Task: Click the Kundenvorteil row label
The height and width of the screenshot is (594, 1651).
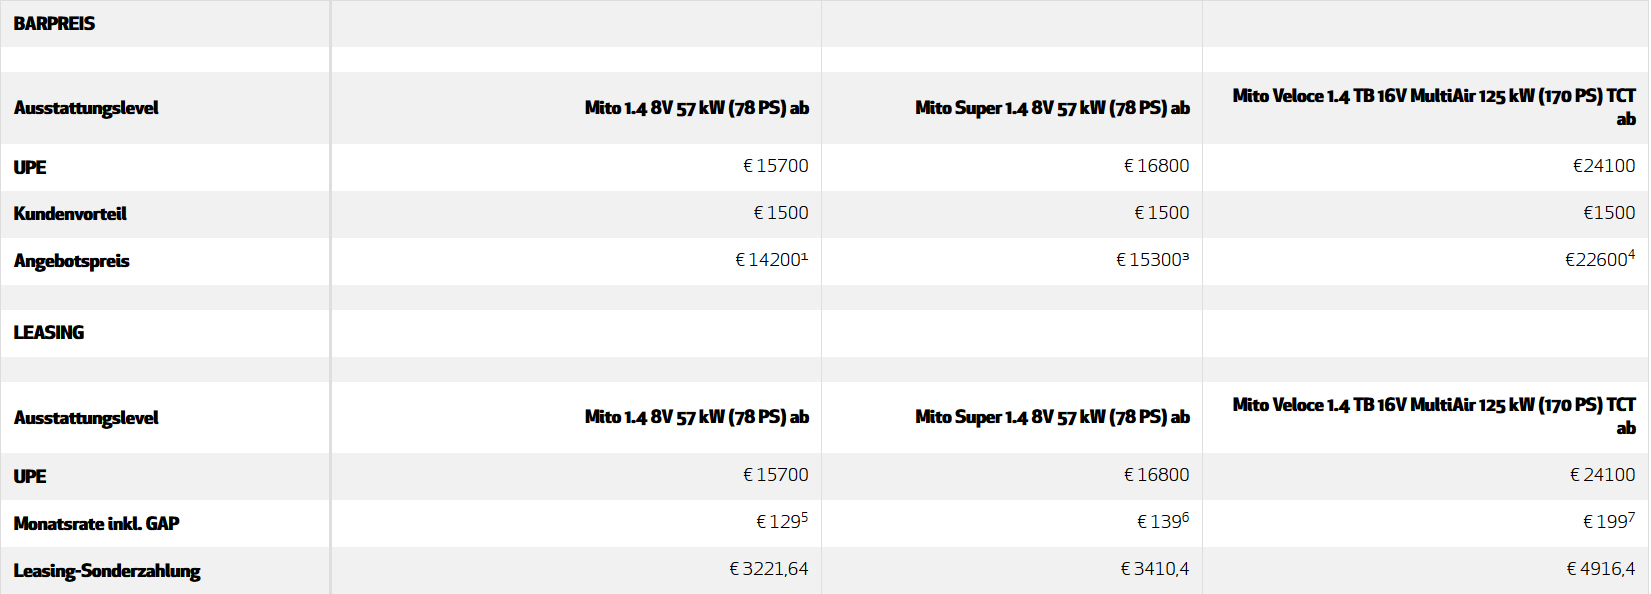Action: (70, 214)
